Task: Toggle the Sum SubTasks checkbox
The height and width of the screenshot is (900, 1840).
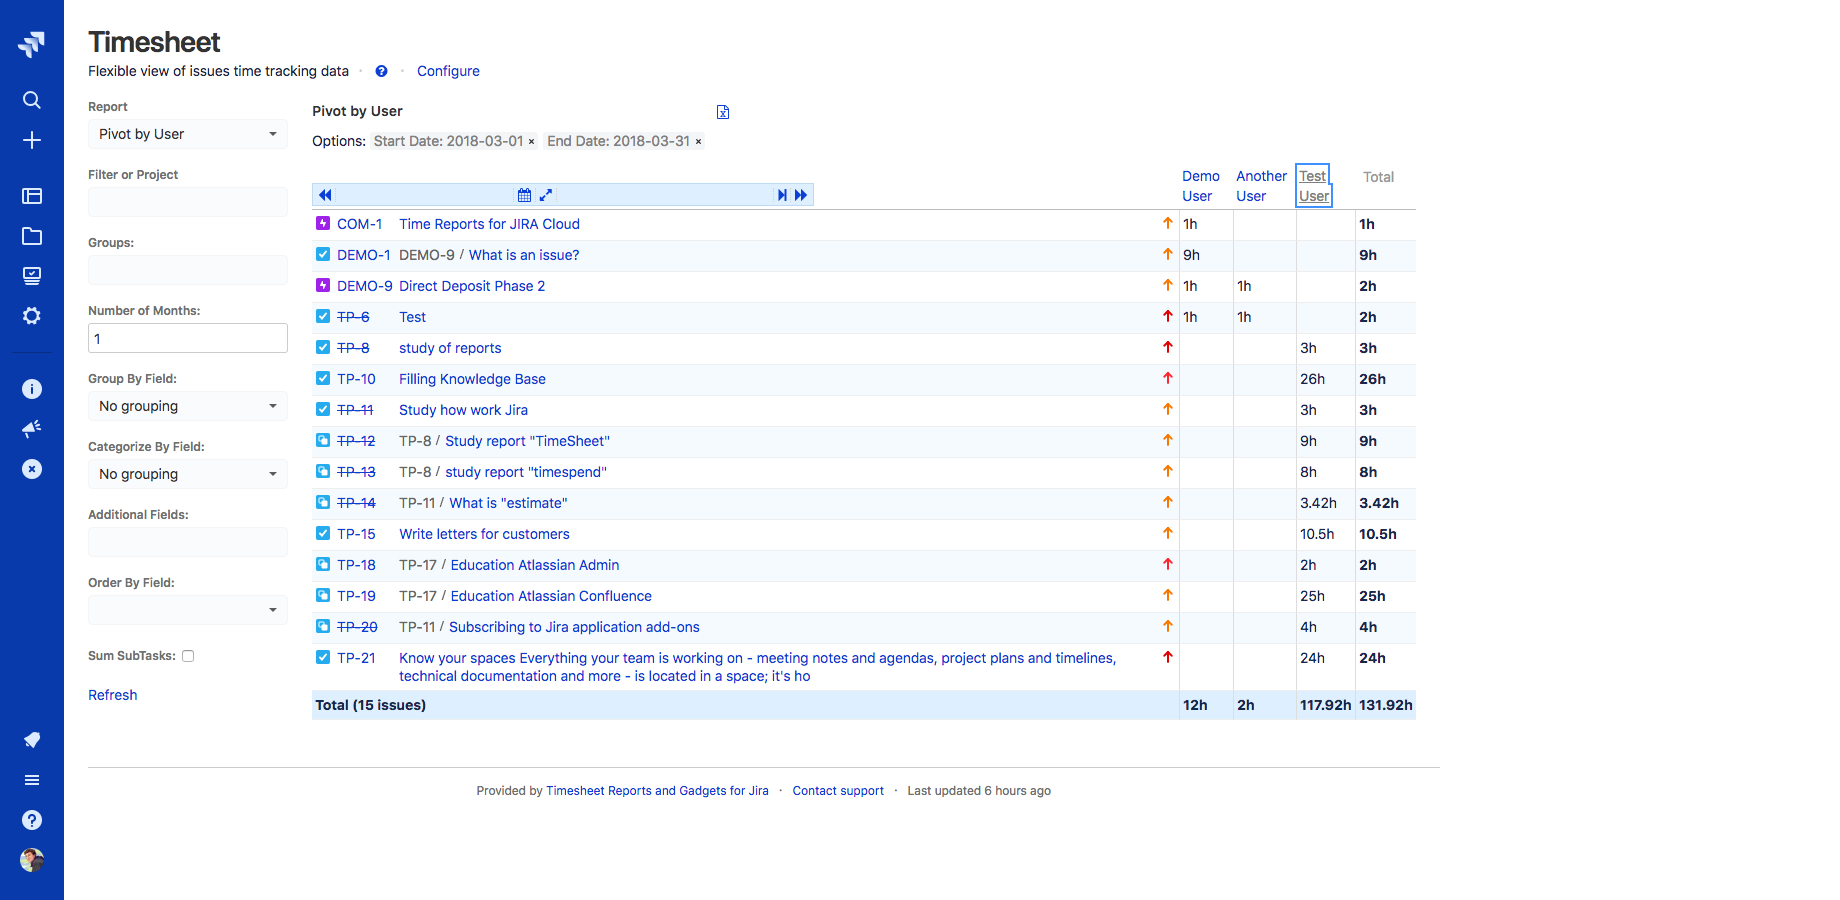Action: point(188,656)
